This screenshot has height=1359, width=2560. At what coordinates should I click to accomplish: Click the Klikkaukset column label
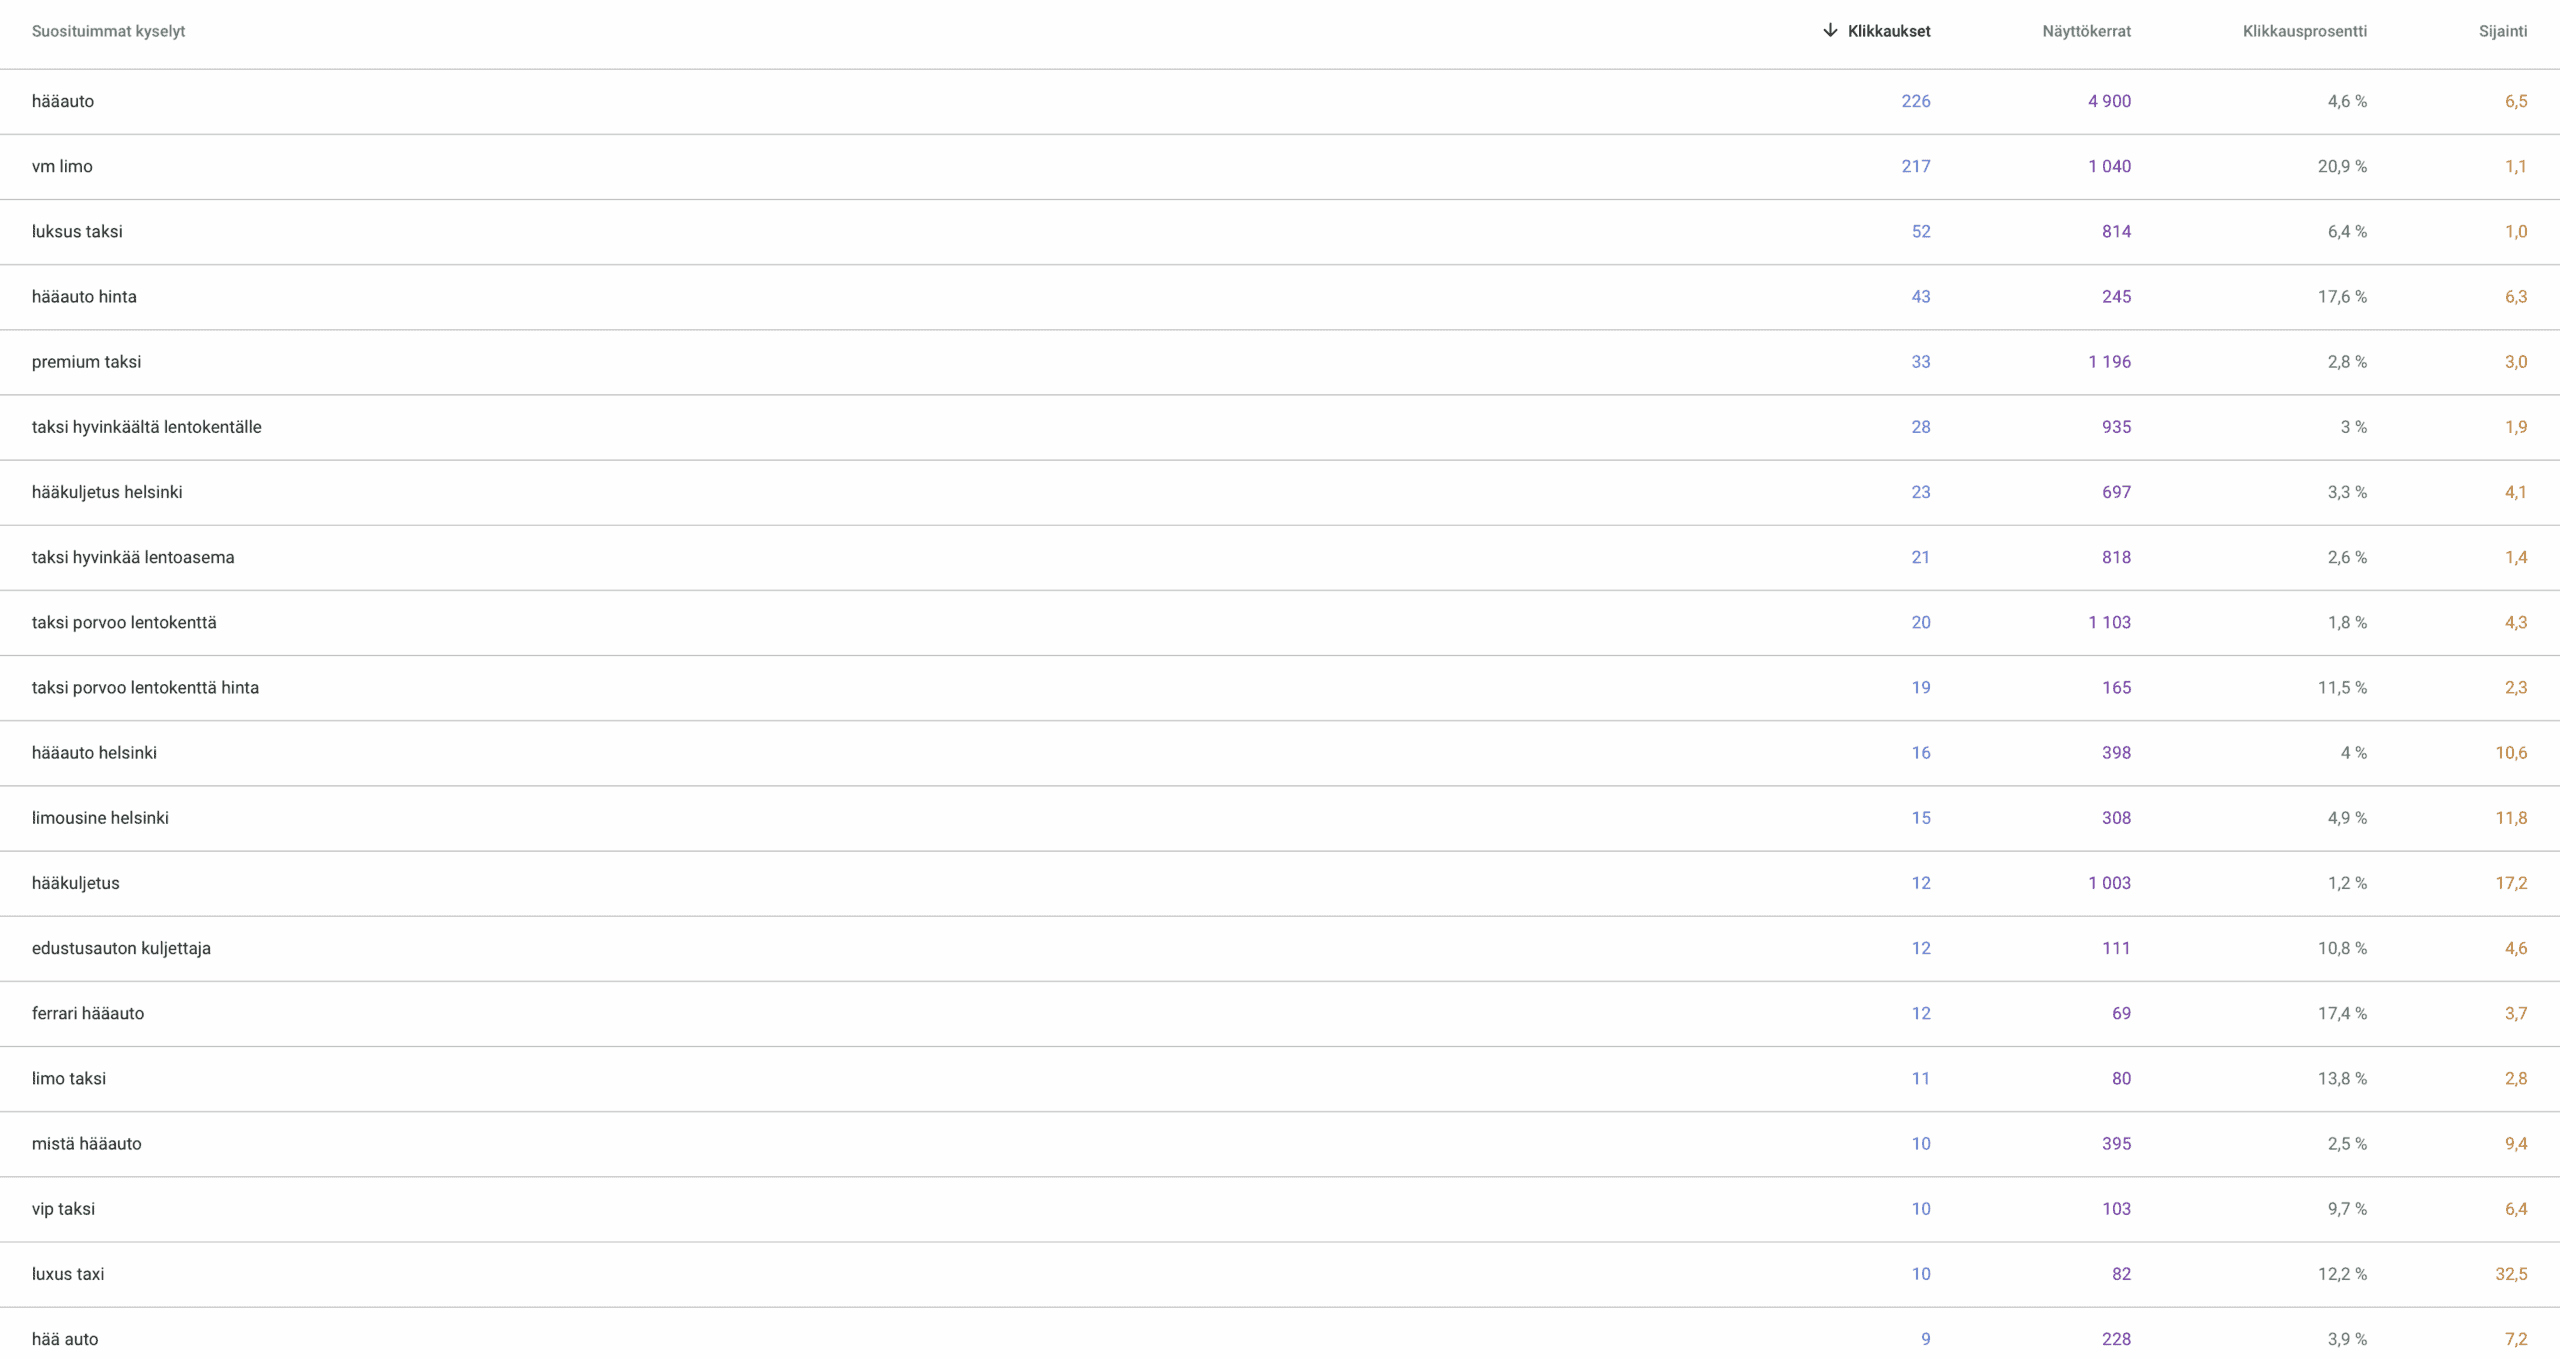[x=1888, y=31]
